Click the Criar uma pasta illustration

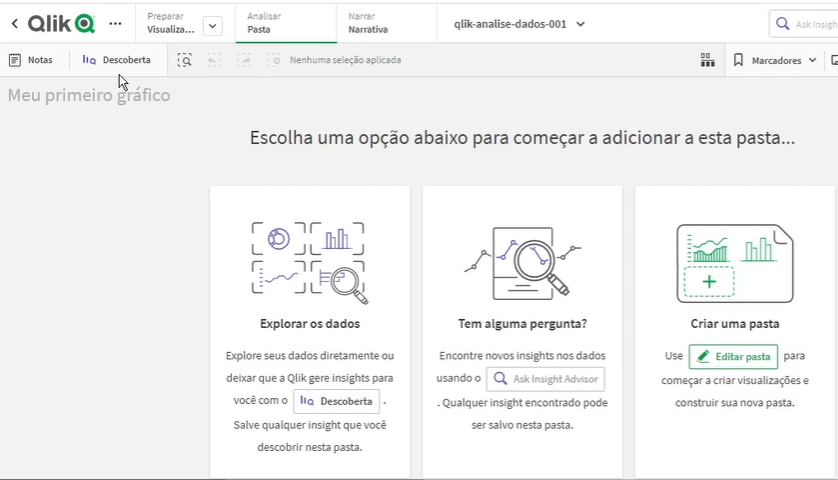pos(735,263)
